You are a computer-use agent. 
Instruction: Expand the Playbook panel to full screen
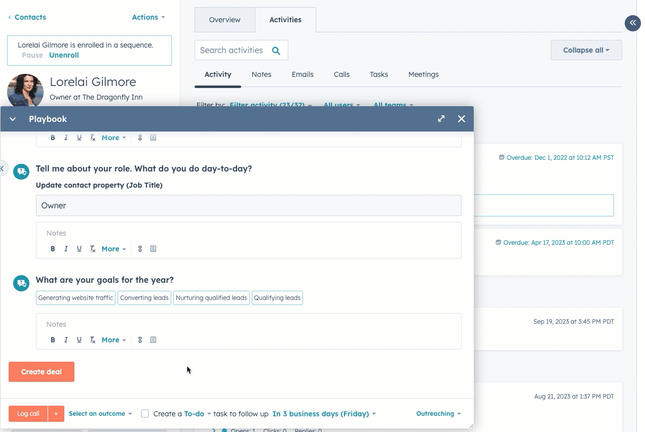441,119
